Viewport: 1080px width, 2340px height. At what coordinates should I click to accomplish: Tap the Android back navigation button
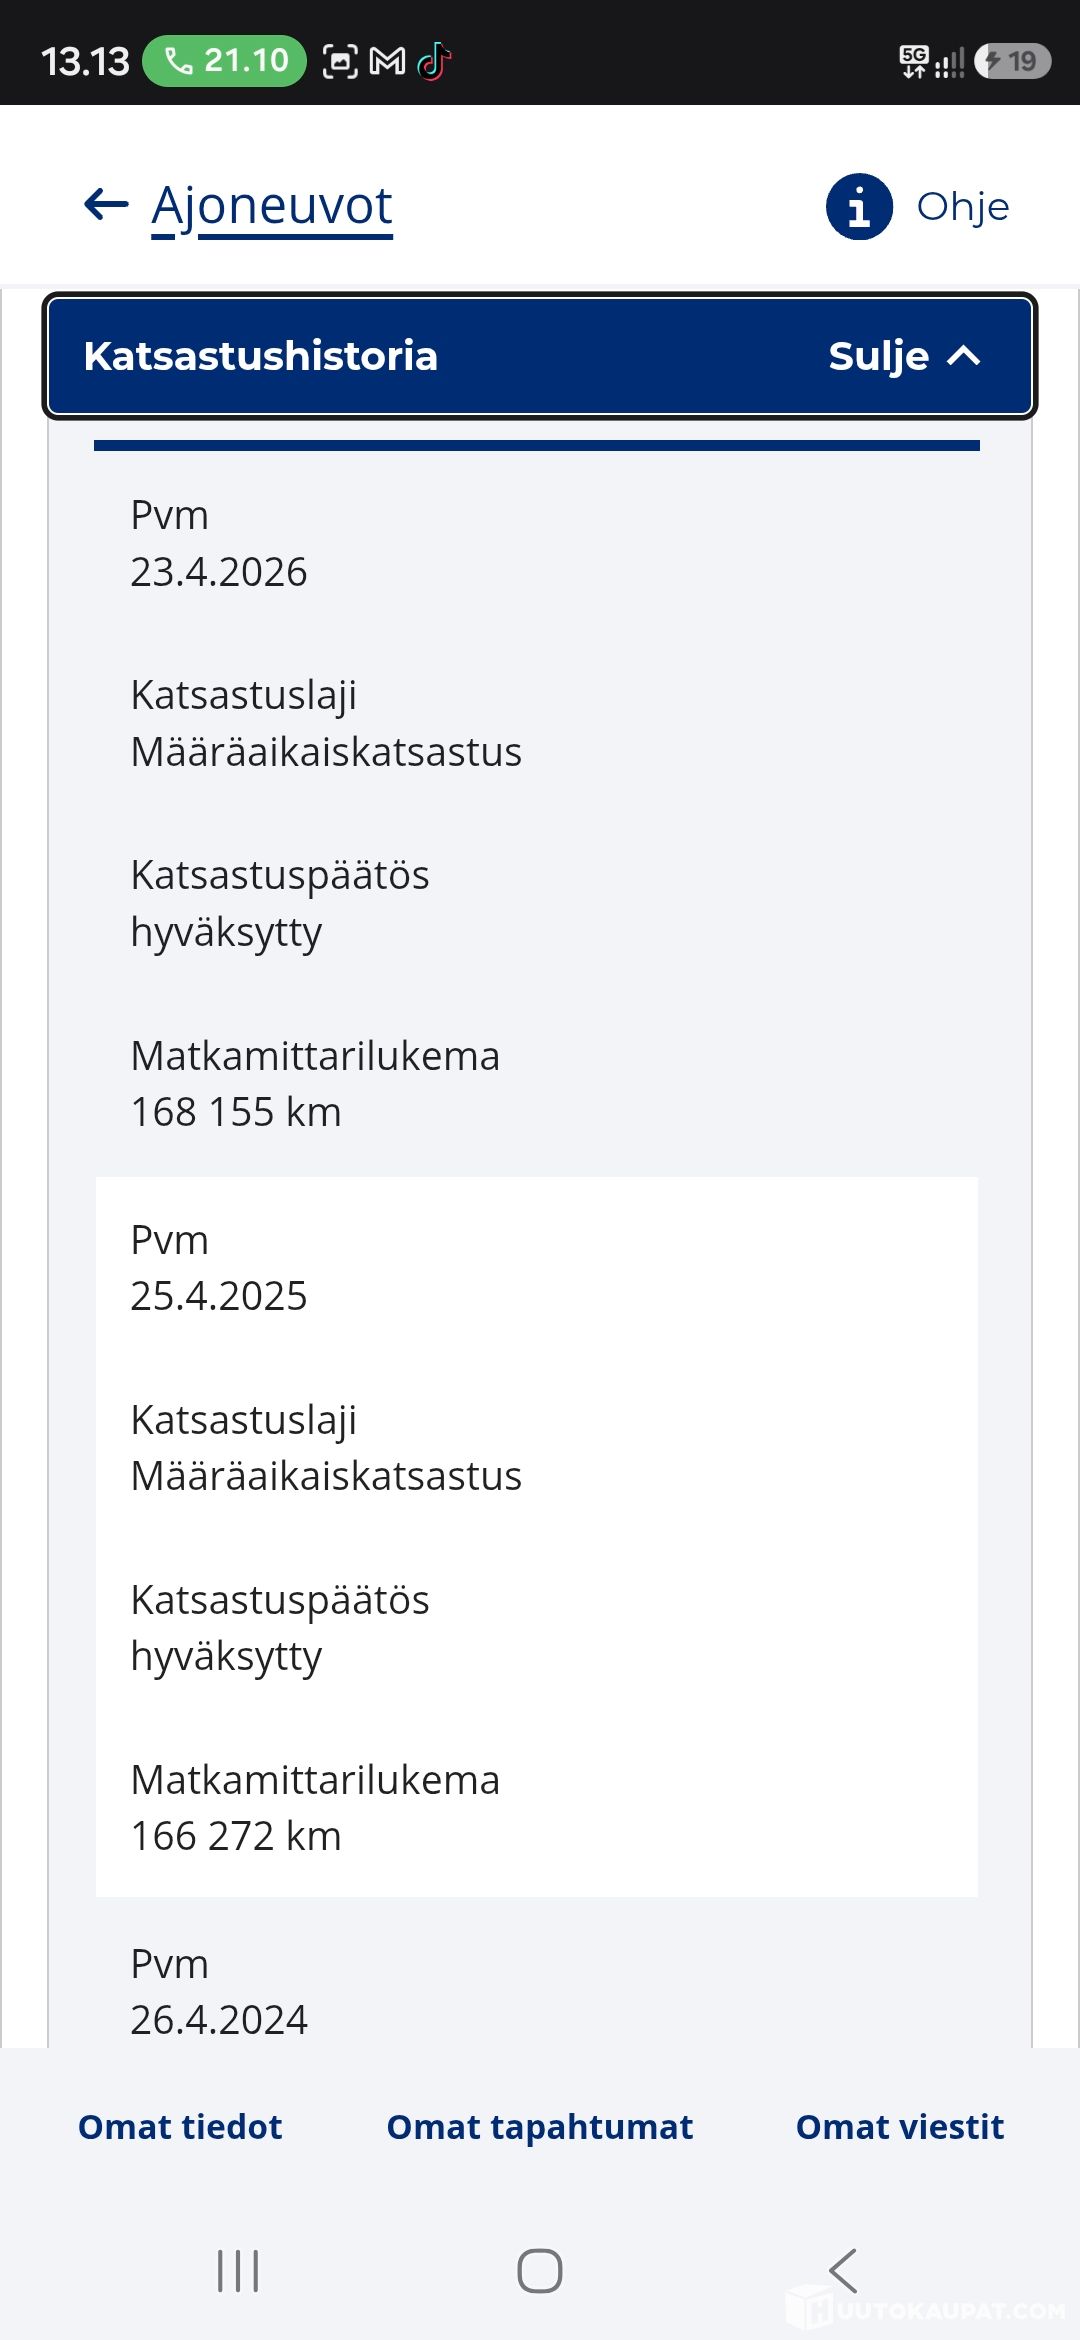click(843, 2271)
